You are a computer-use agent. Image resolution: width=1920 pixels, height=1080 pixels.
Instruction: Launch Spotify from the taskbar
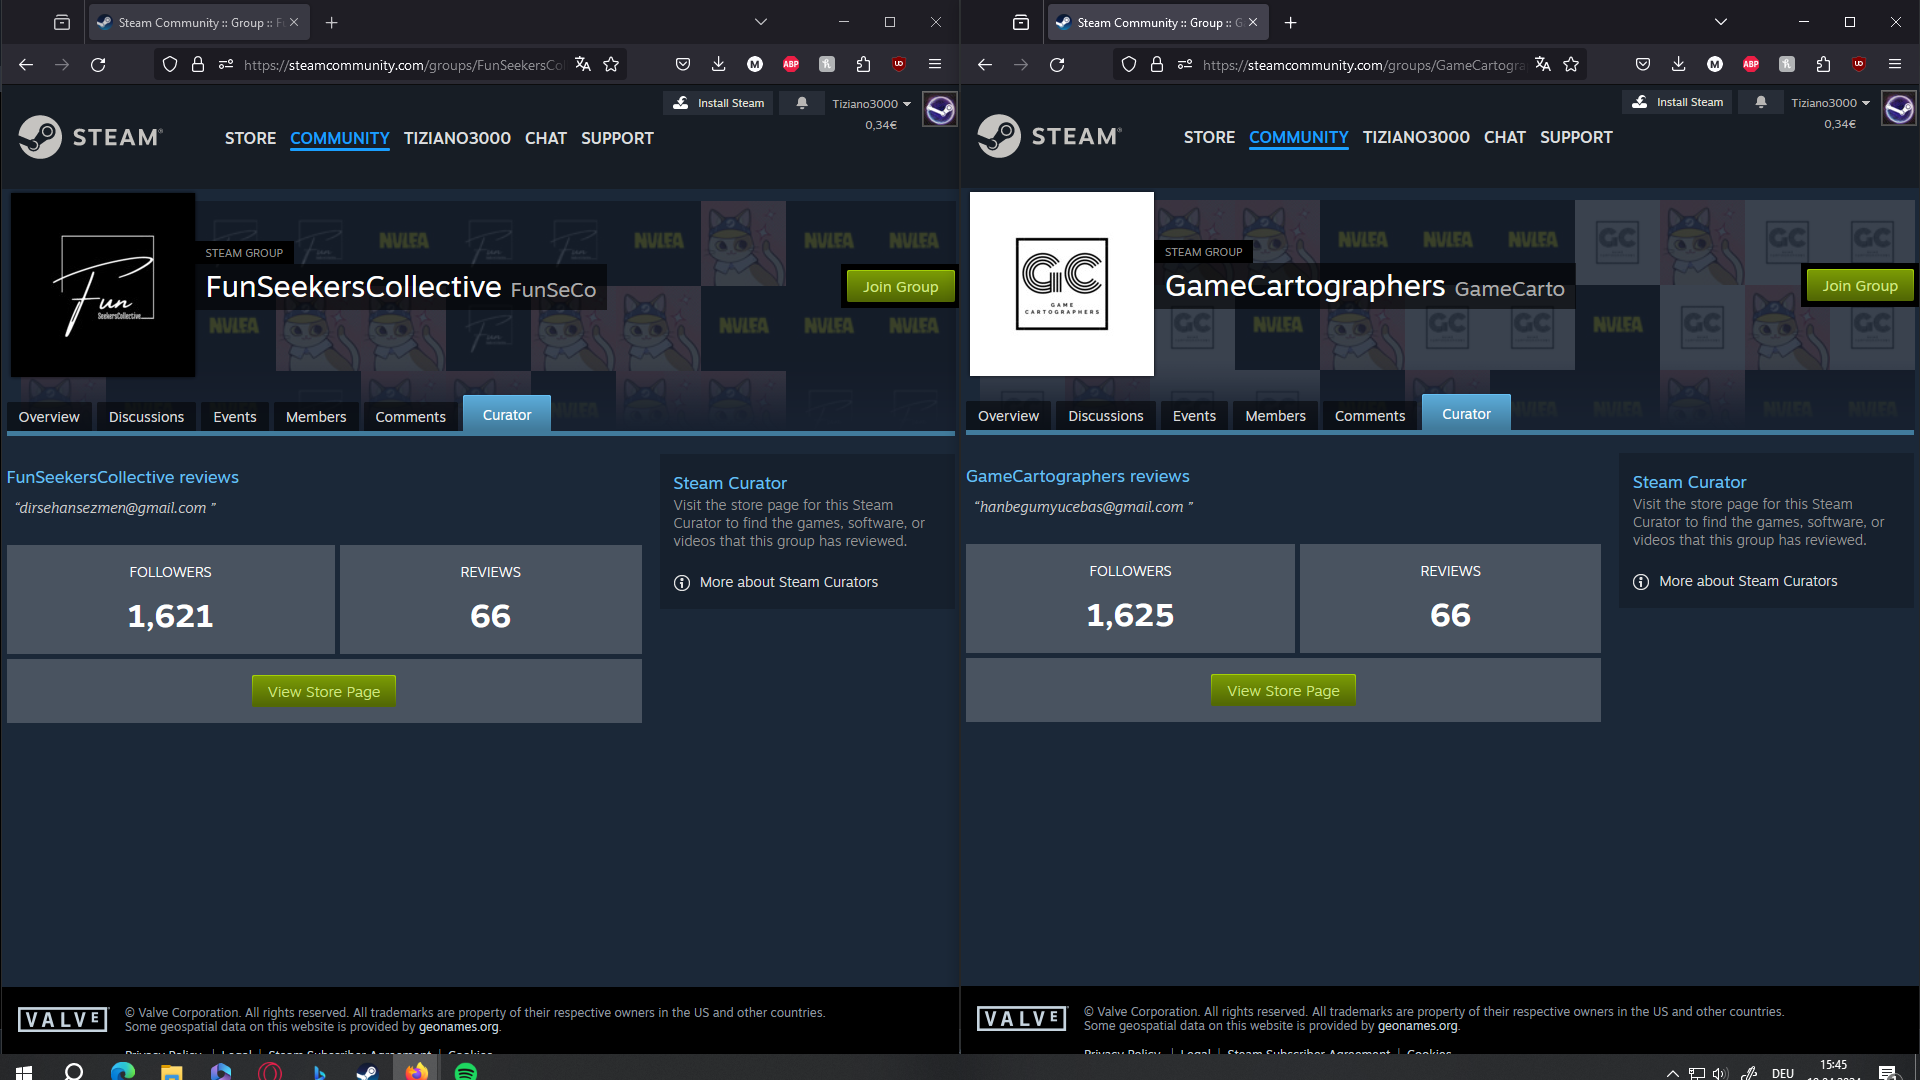pos(467,1071)
